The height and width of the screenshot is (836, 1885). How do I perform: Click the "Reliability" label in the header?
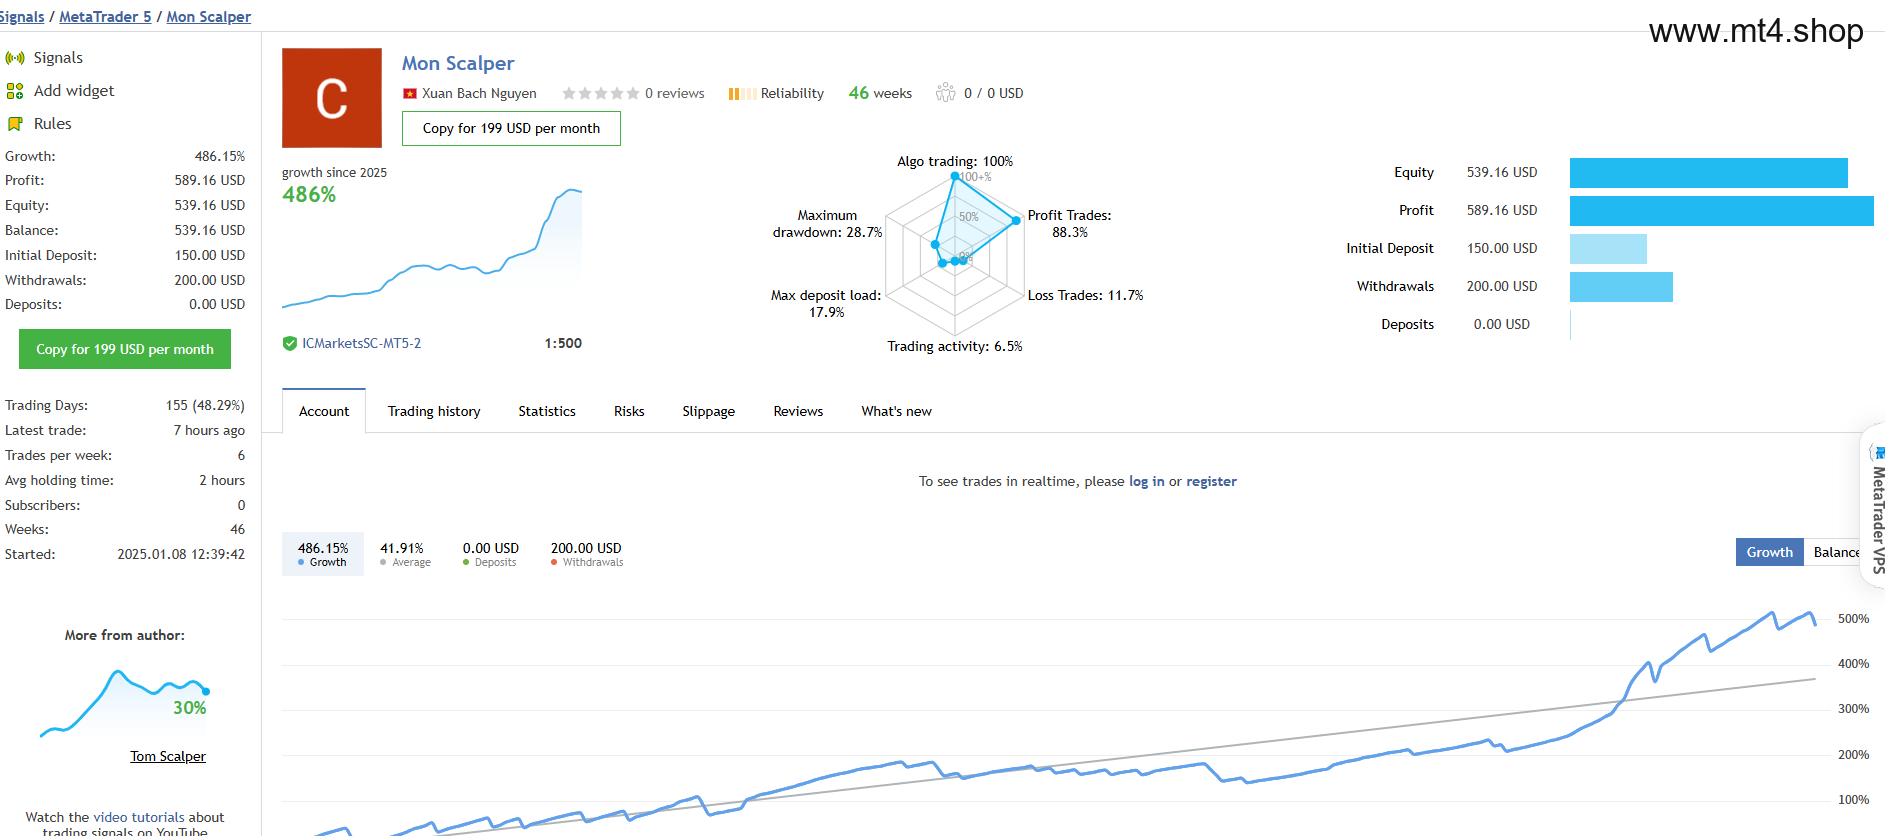792,93
